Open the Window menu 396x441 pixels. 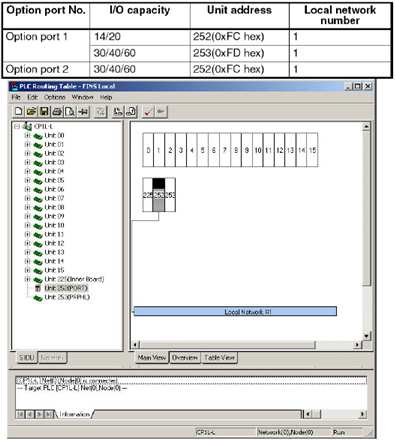82,97
